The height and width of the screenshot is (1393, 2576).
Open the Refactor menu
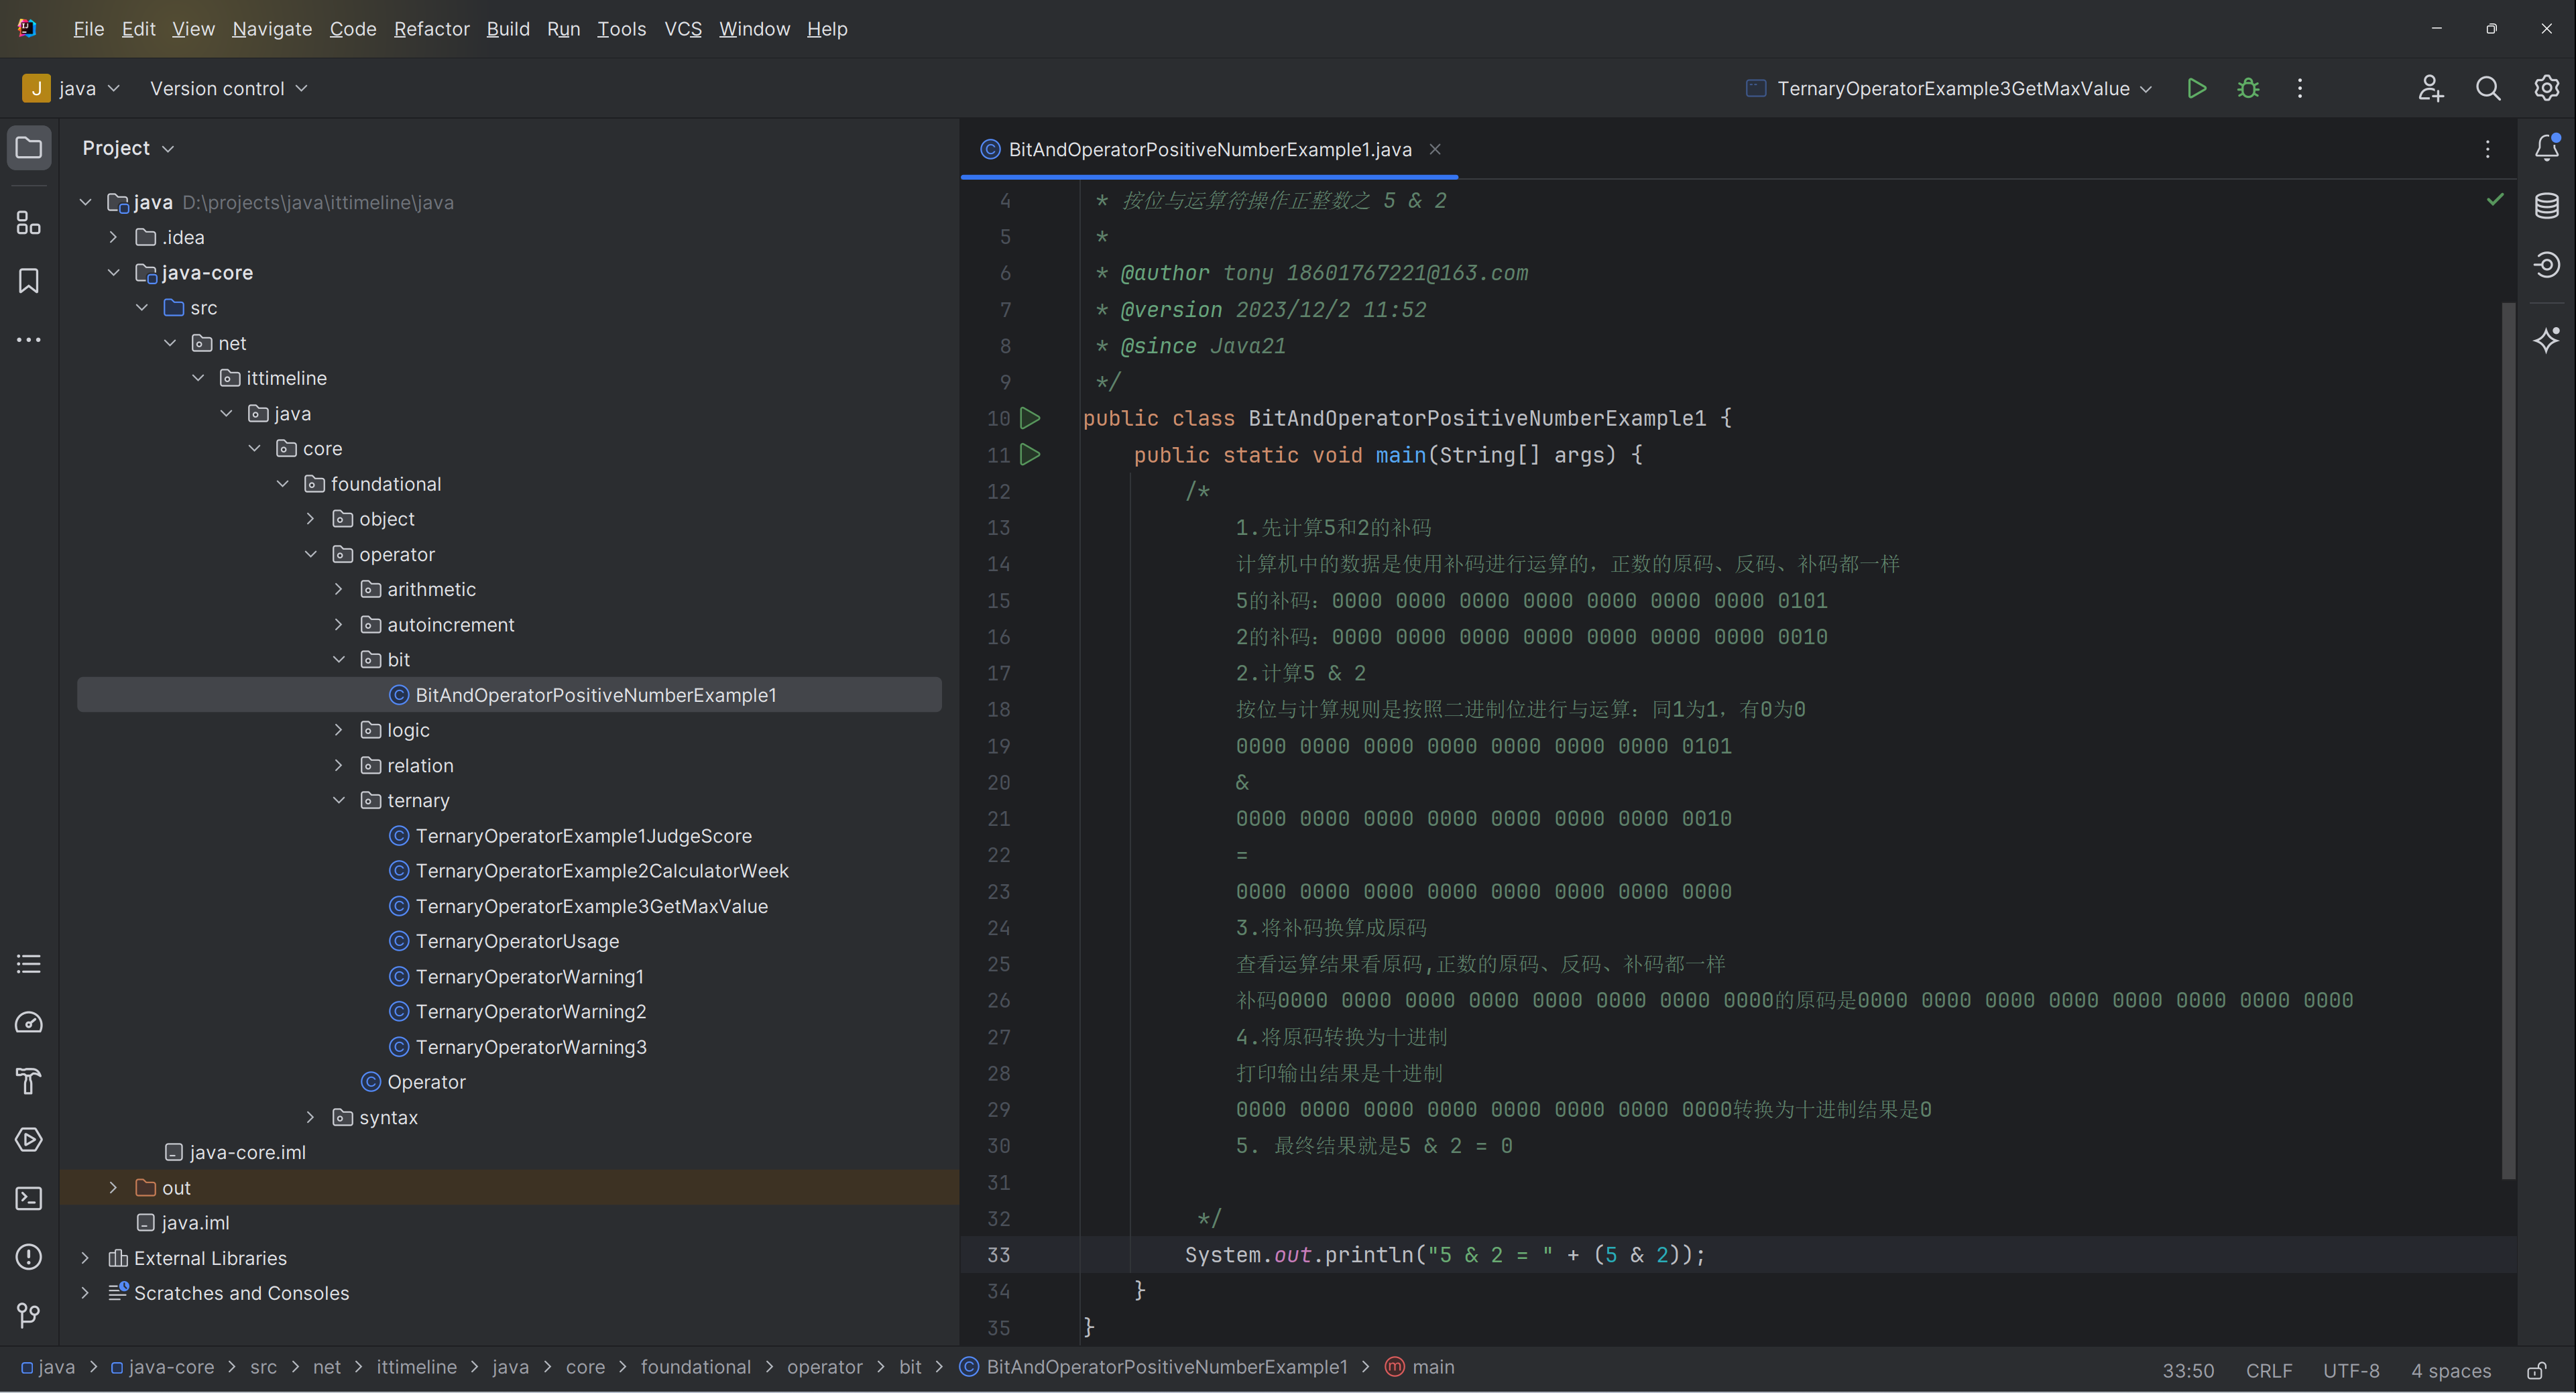point(431,29)
